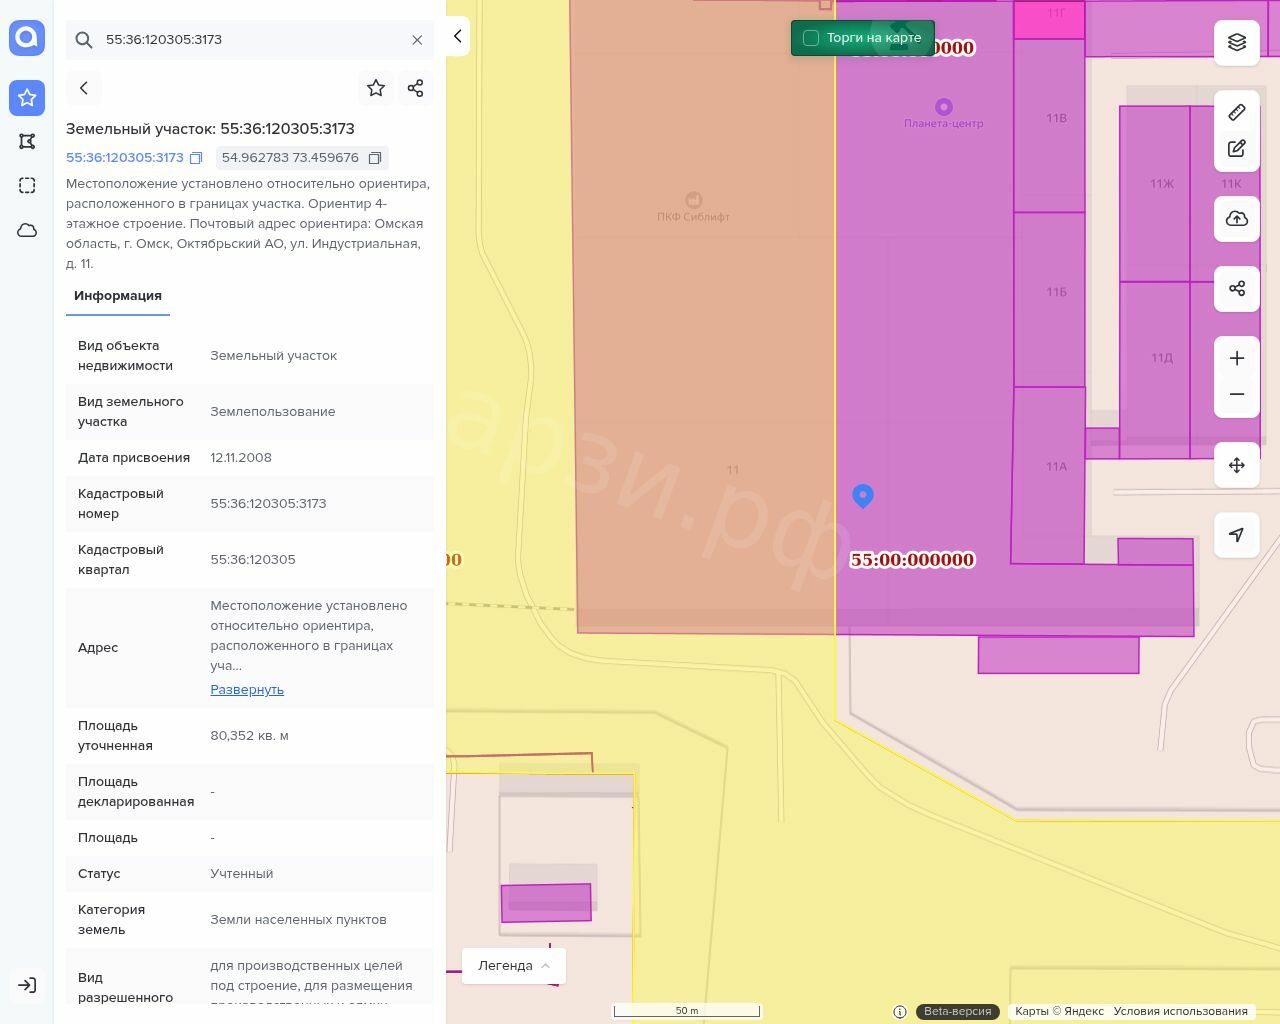Collapse the left information sidebar
The height and width of the screenshot is (1024, 1280).
pos(457,36)
